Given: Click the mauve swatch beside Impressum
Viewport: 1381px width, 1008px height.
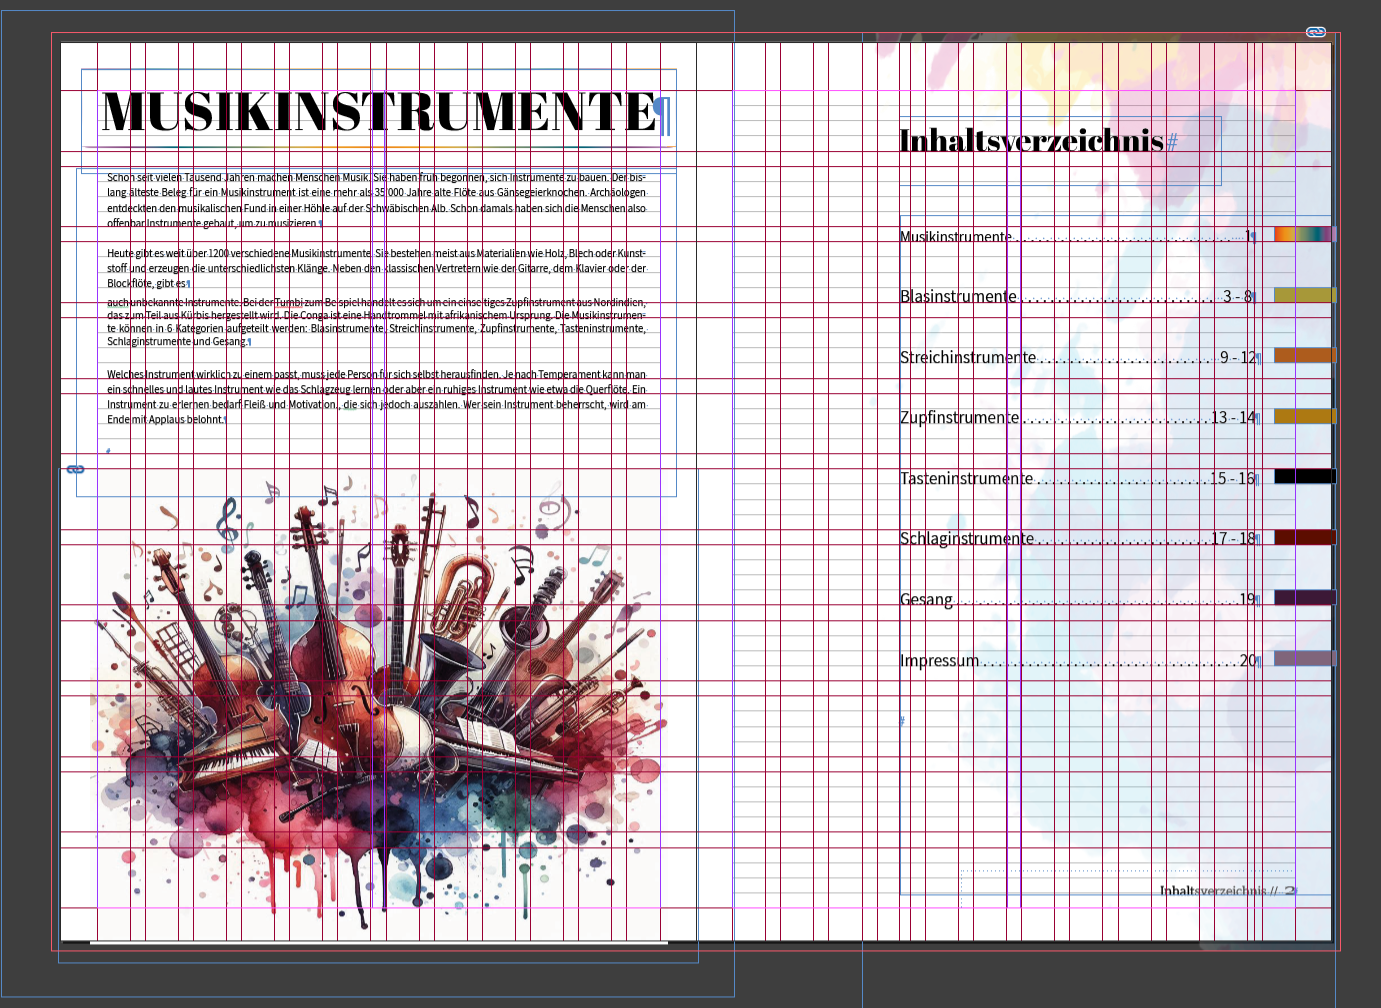Looking at the screenshot, I should pos(1303,658).
